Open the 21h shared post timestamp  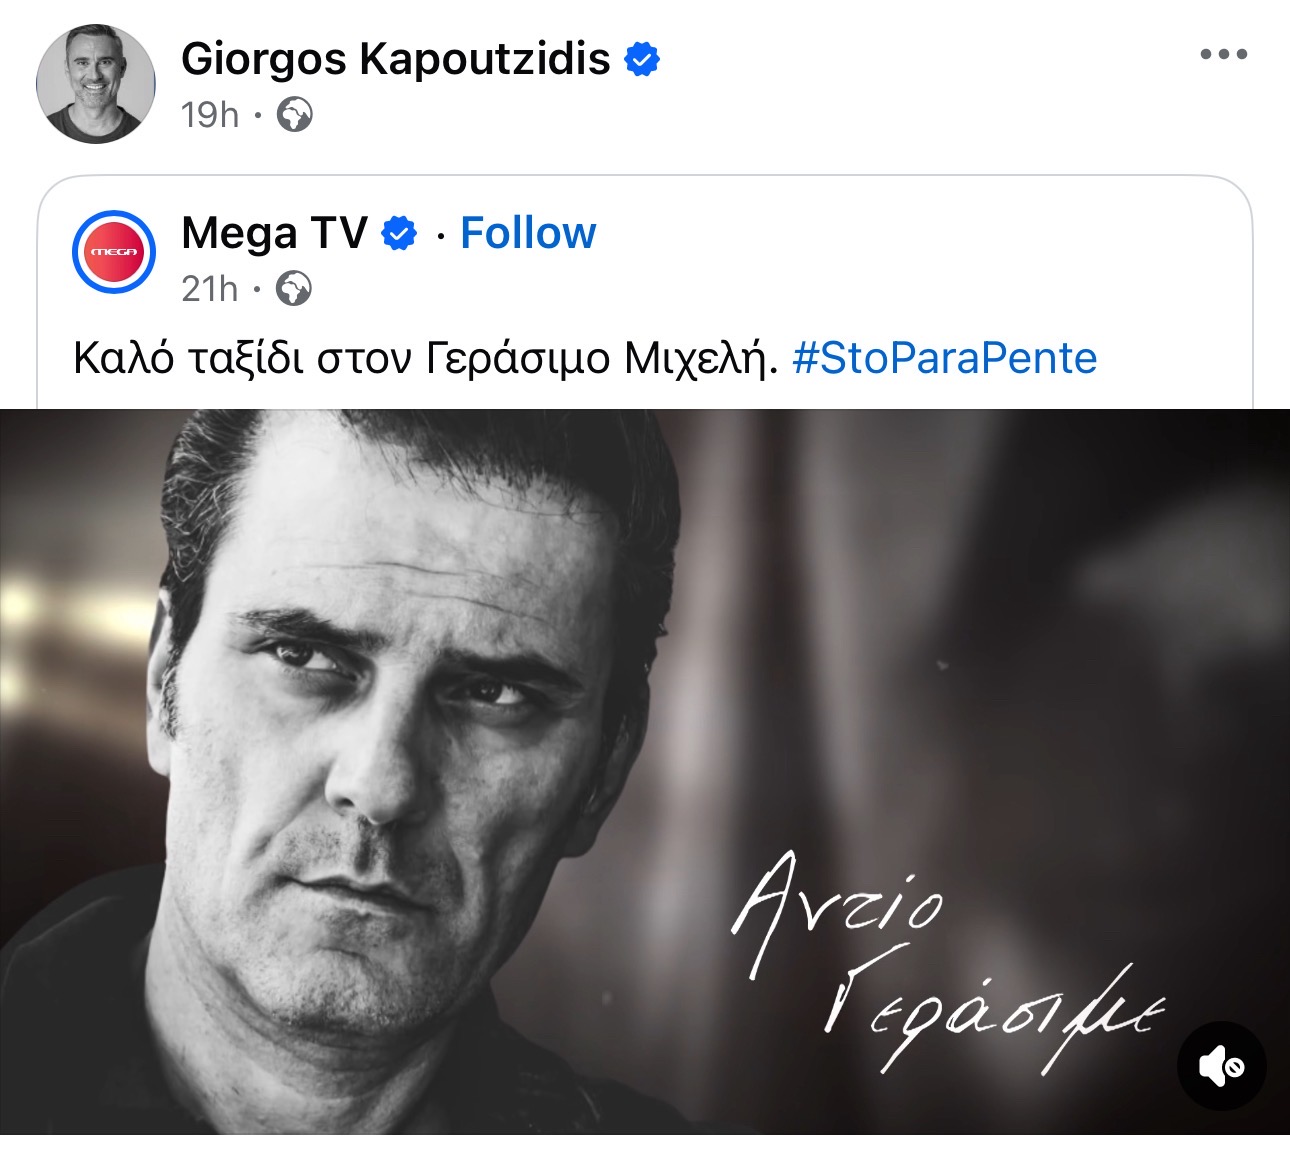point(210,289)
